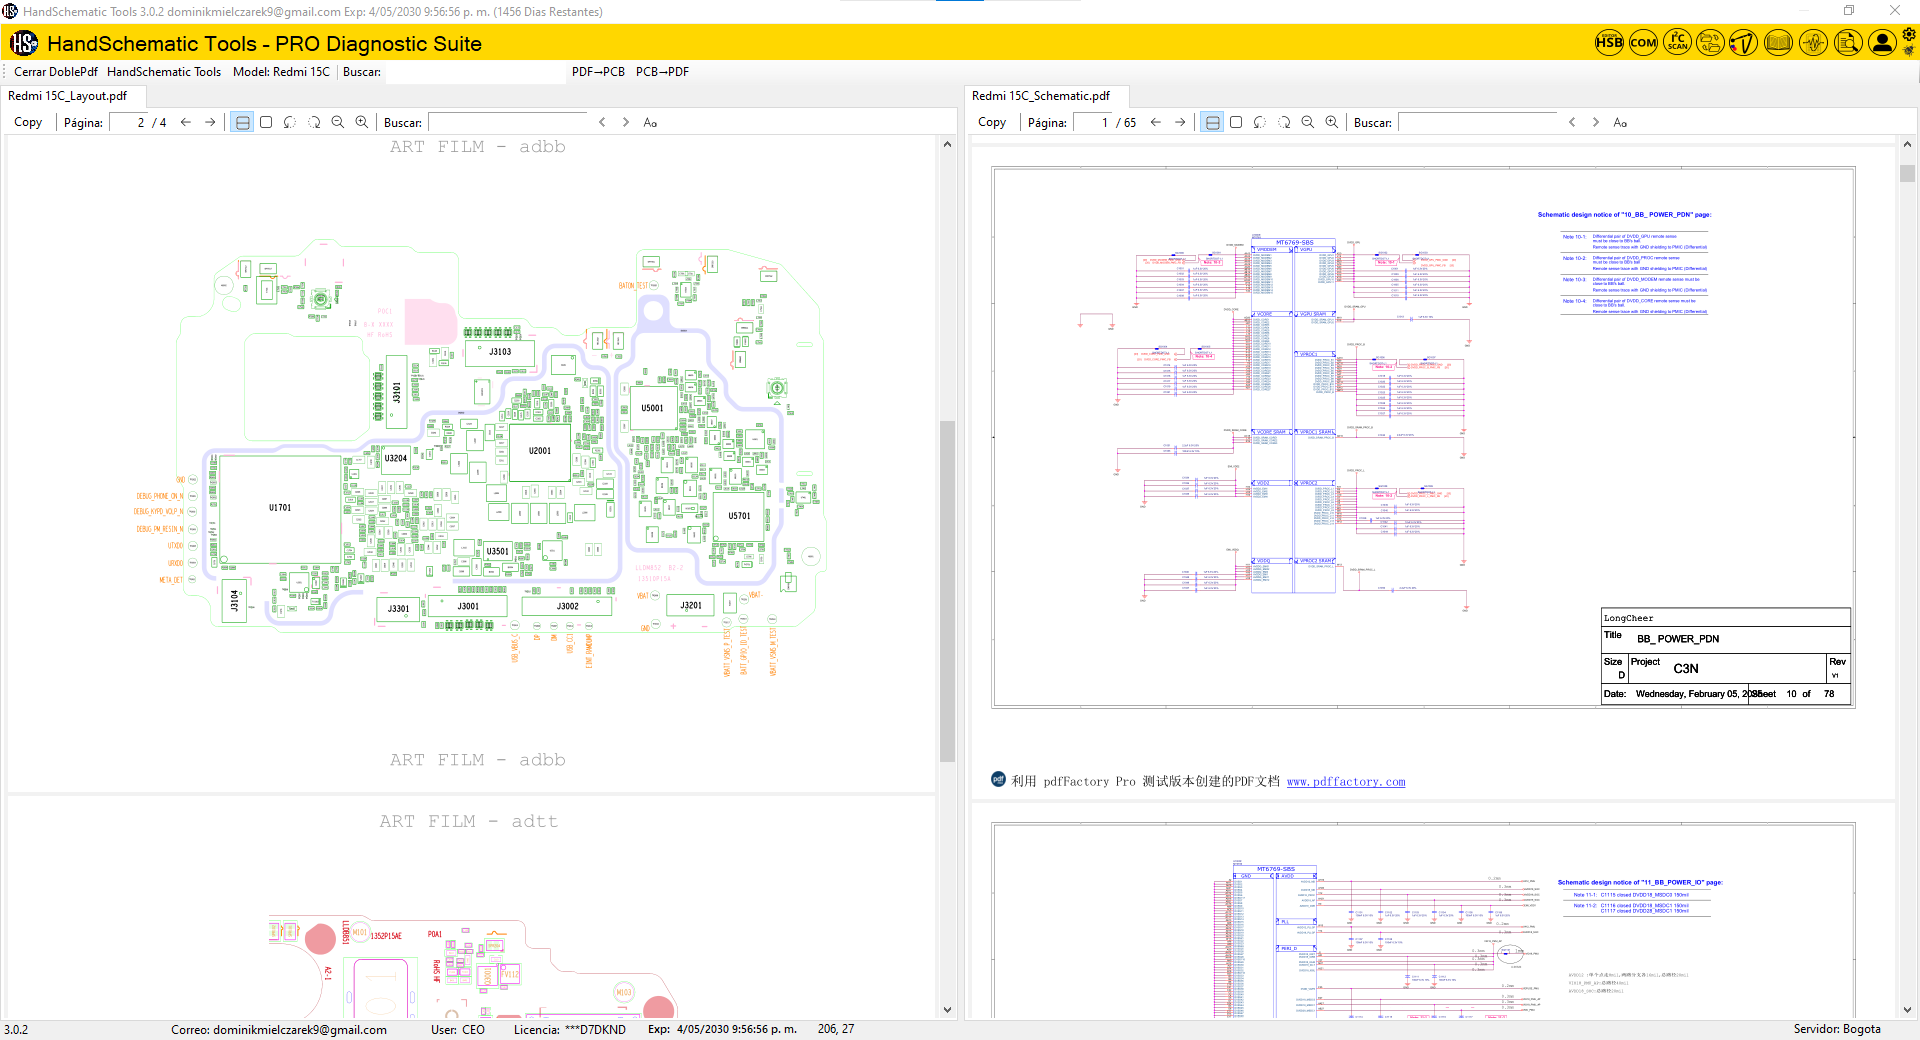
Task: Open the document search icon
Action: pyautogui.click(x=1848, y=43)
